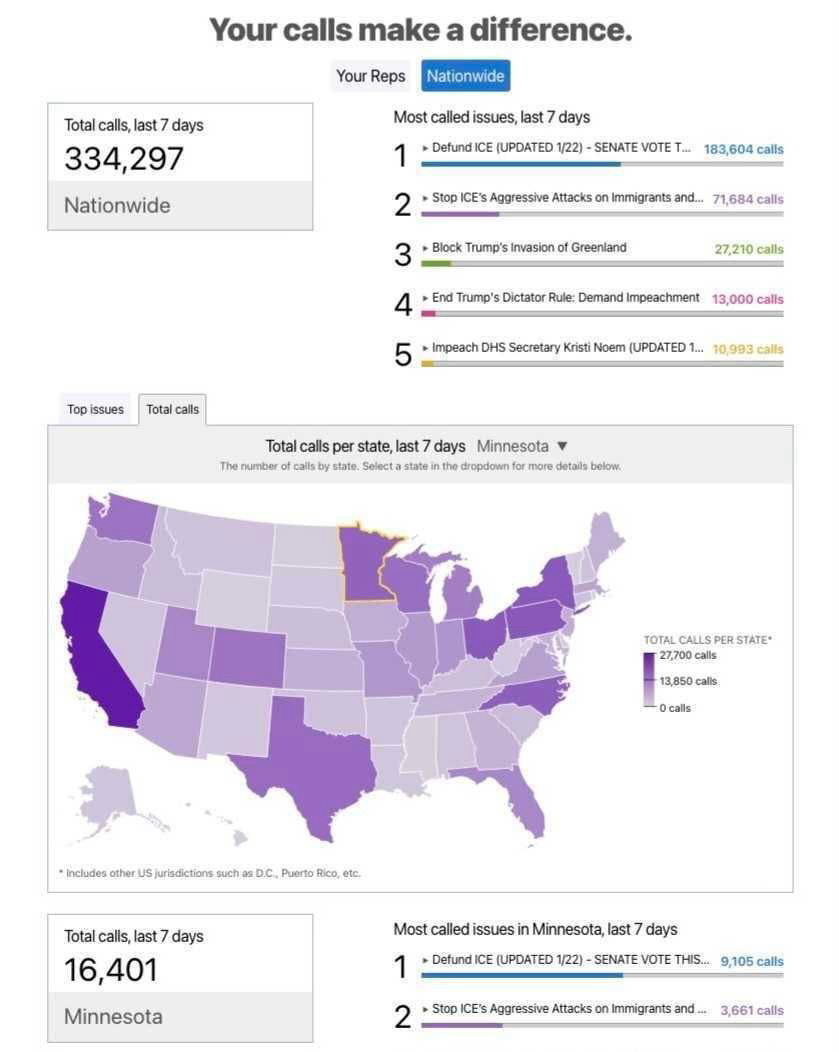
Task: Click the 183,604 calls link
Action: tap(743, 149)
